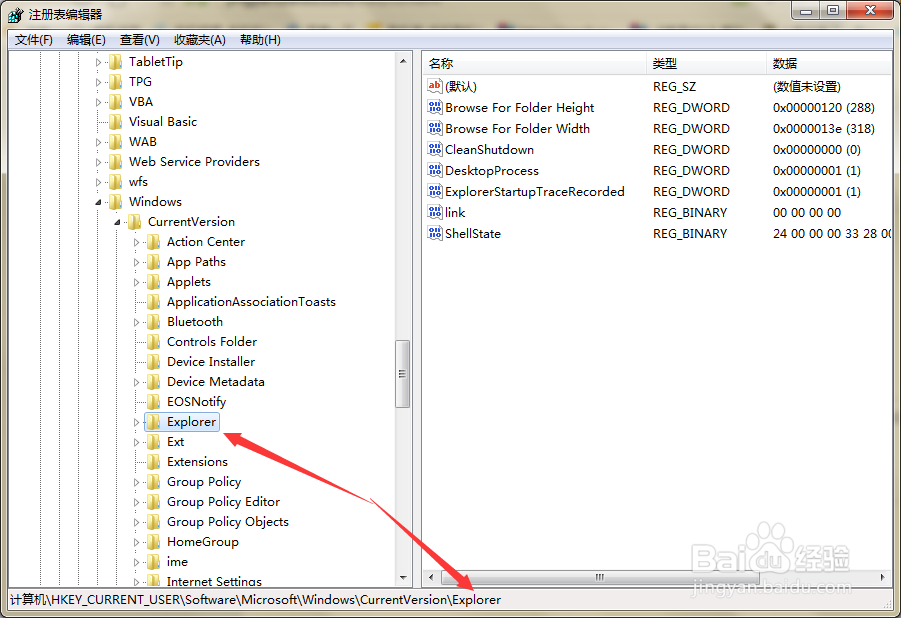Viewport: 901px width, 618px height.
Task: Sort values by 类型 column header
Action: 706,63
